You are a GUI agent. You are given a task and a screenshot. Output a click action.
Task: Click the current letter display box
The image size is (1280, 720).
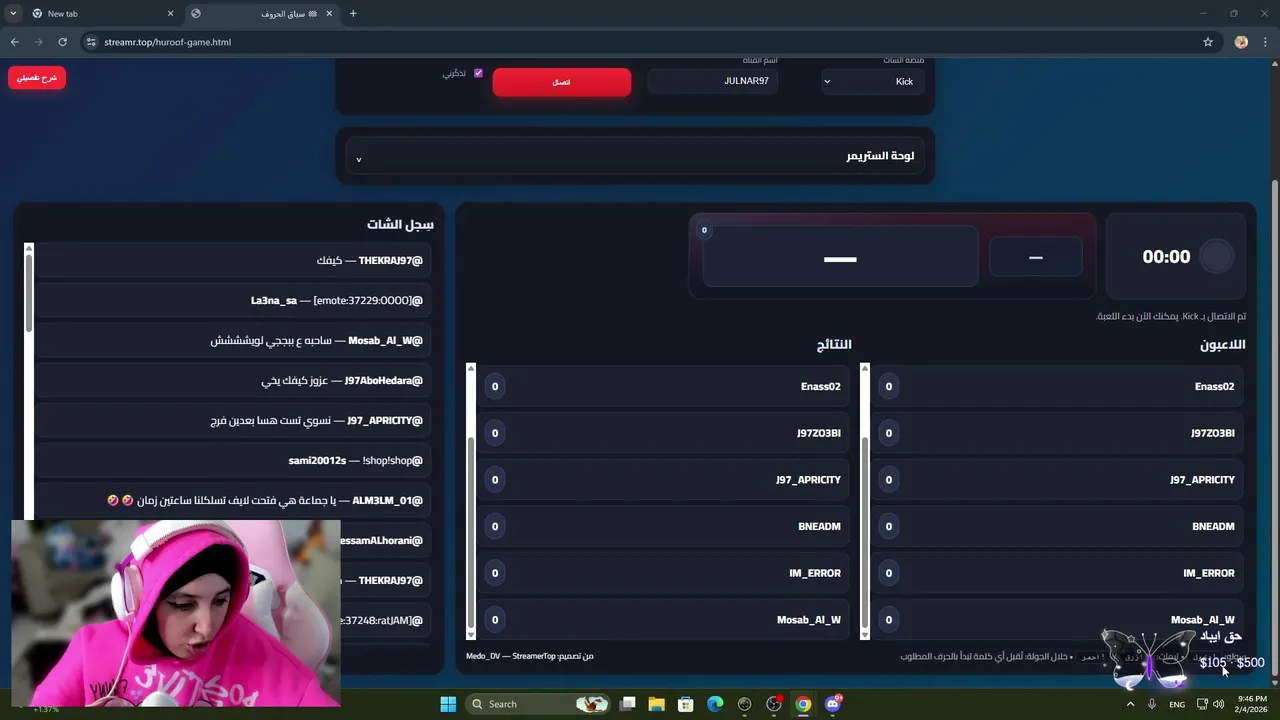click(x=1036, y=257)
